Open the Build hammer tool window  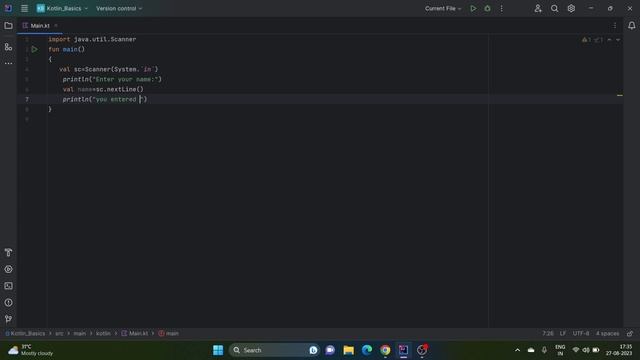pyautogui.click(x=8, y=252)
